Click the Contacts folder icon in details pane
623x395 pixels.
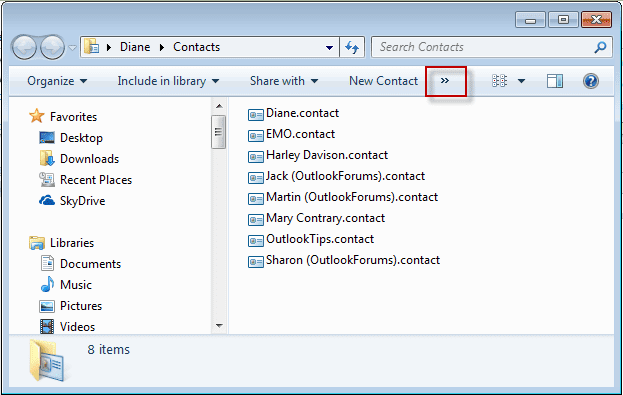(x=46, y=361)
